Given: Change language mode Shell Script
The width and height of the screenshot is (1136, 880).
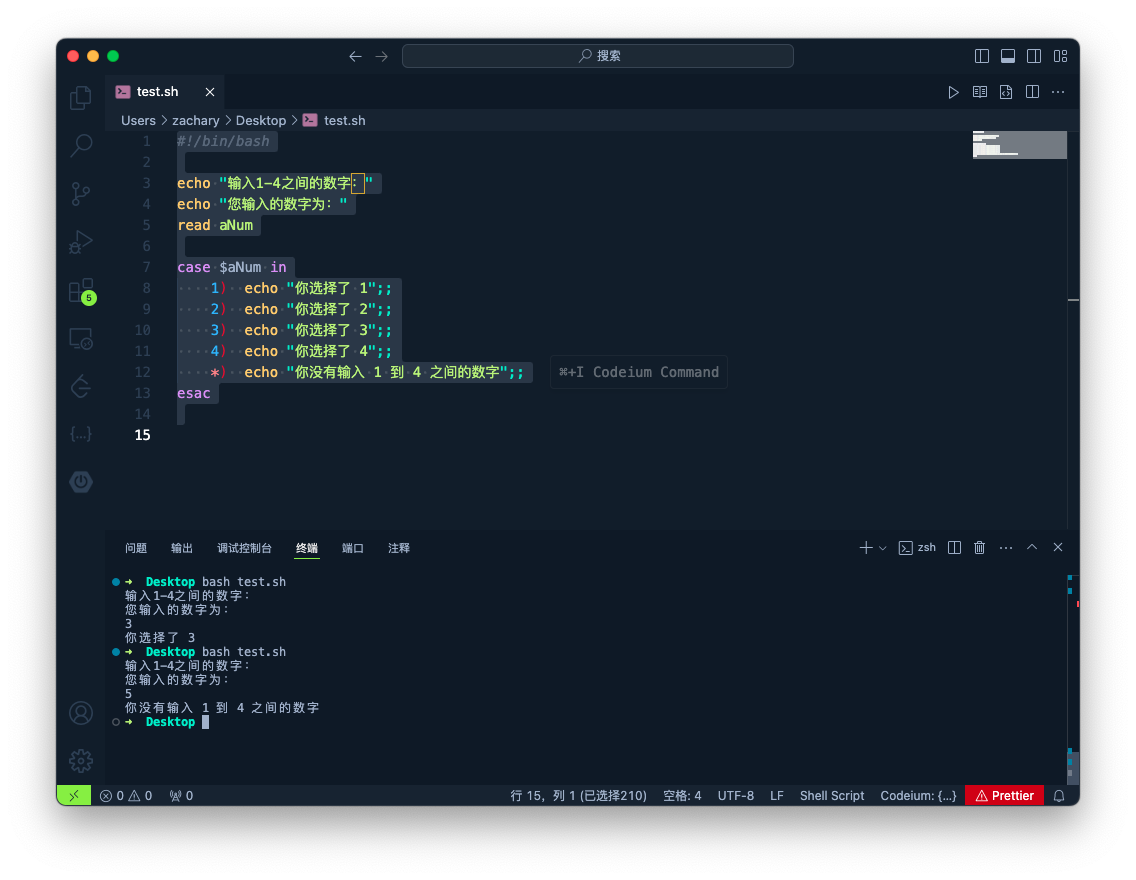Looking at the screenshot, I should pos(832,796).
